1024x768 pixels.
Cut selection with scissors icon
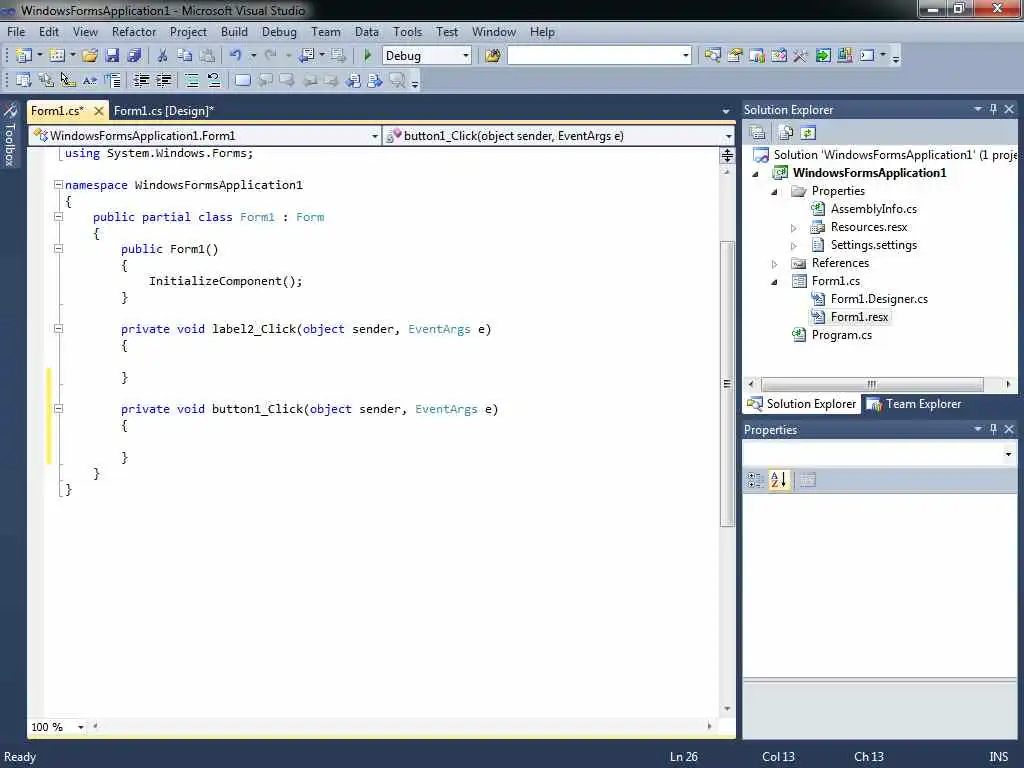[x=163, y=56]
